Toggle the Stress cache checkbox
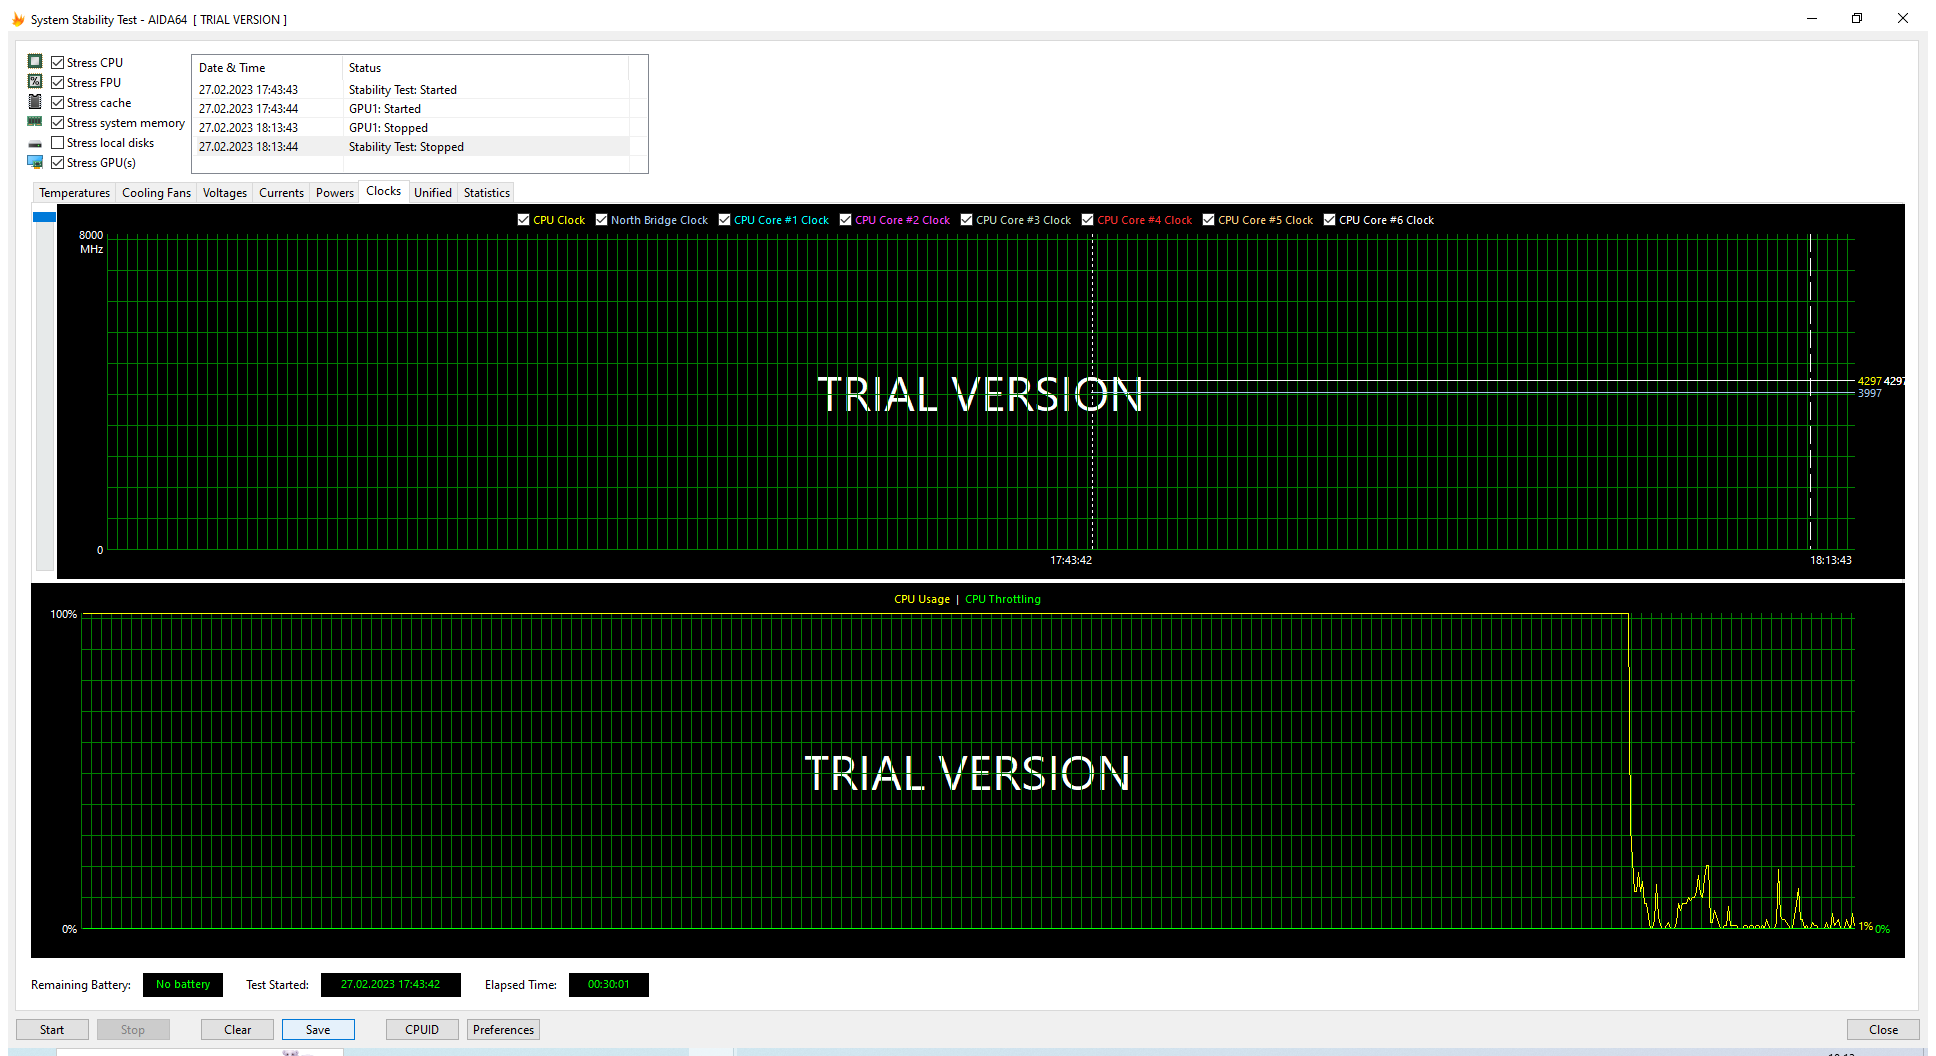1936x1056 pixels. click(58, 102)
